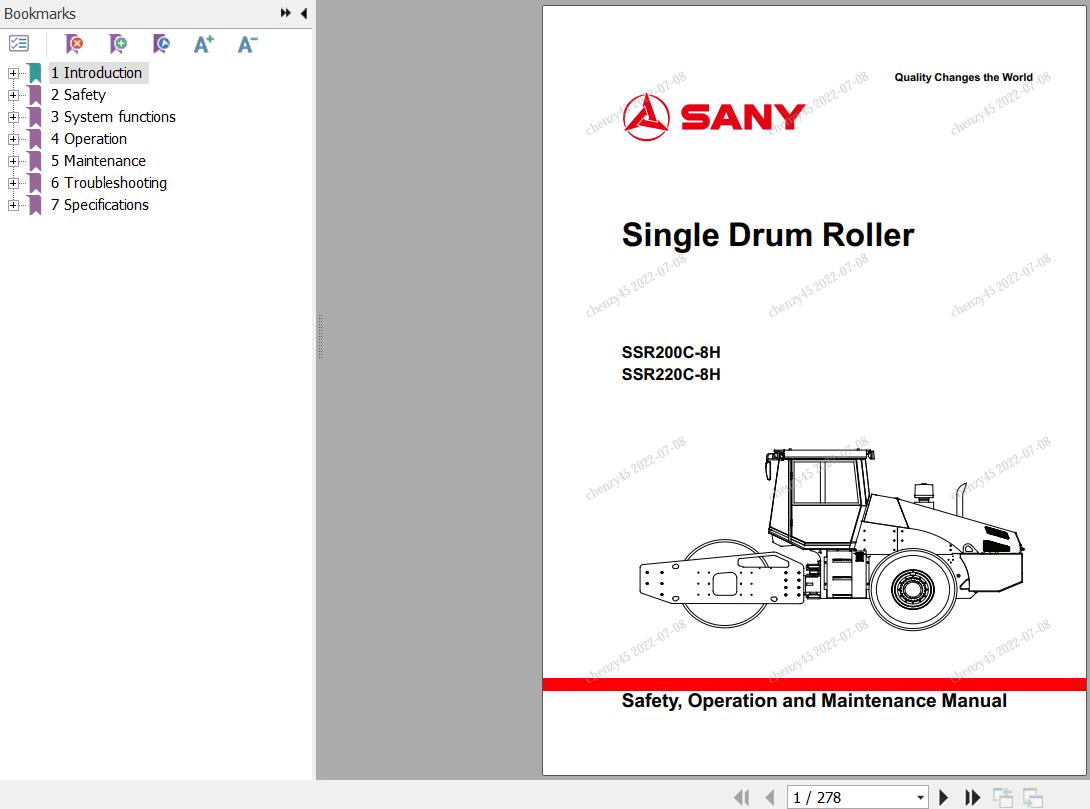Go to first page button

(x=742, y=797)
